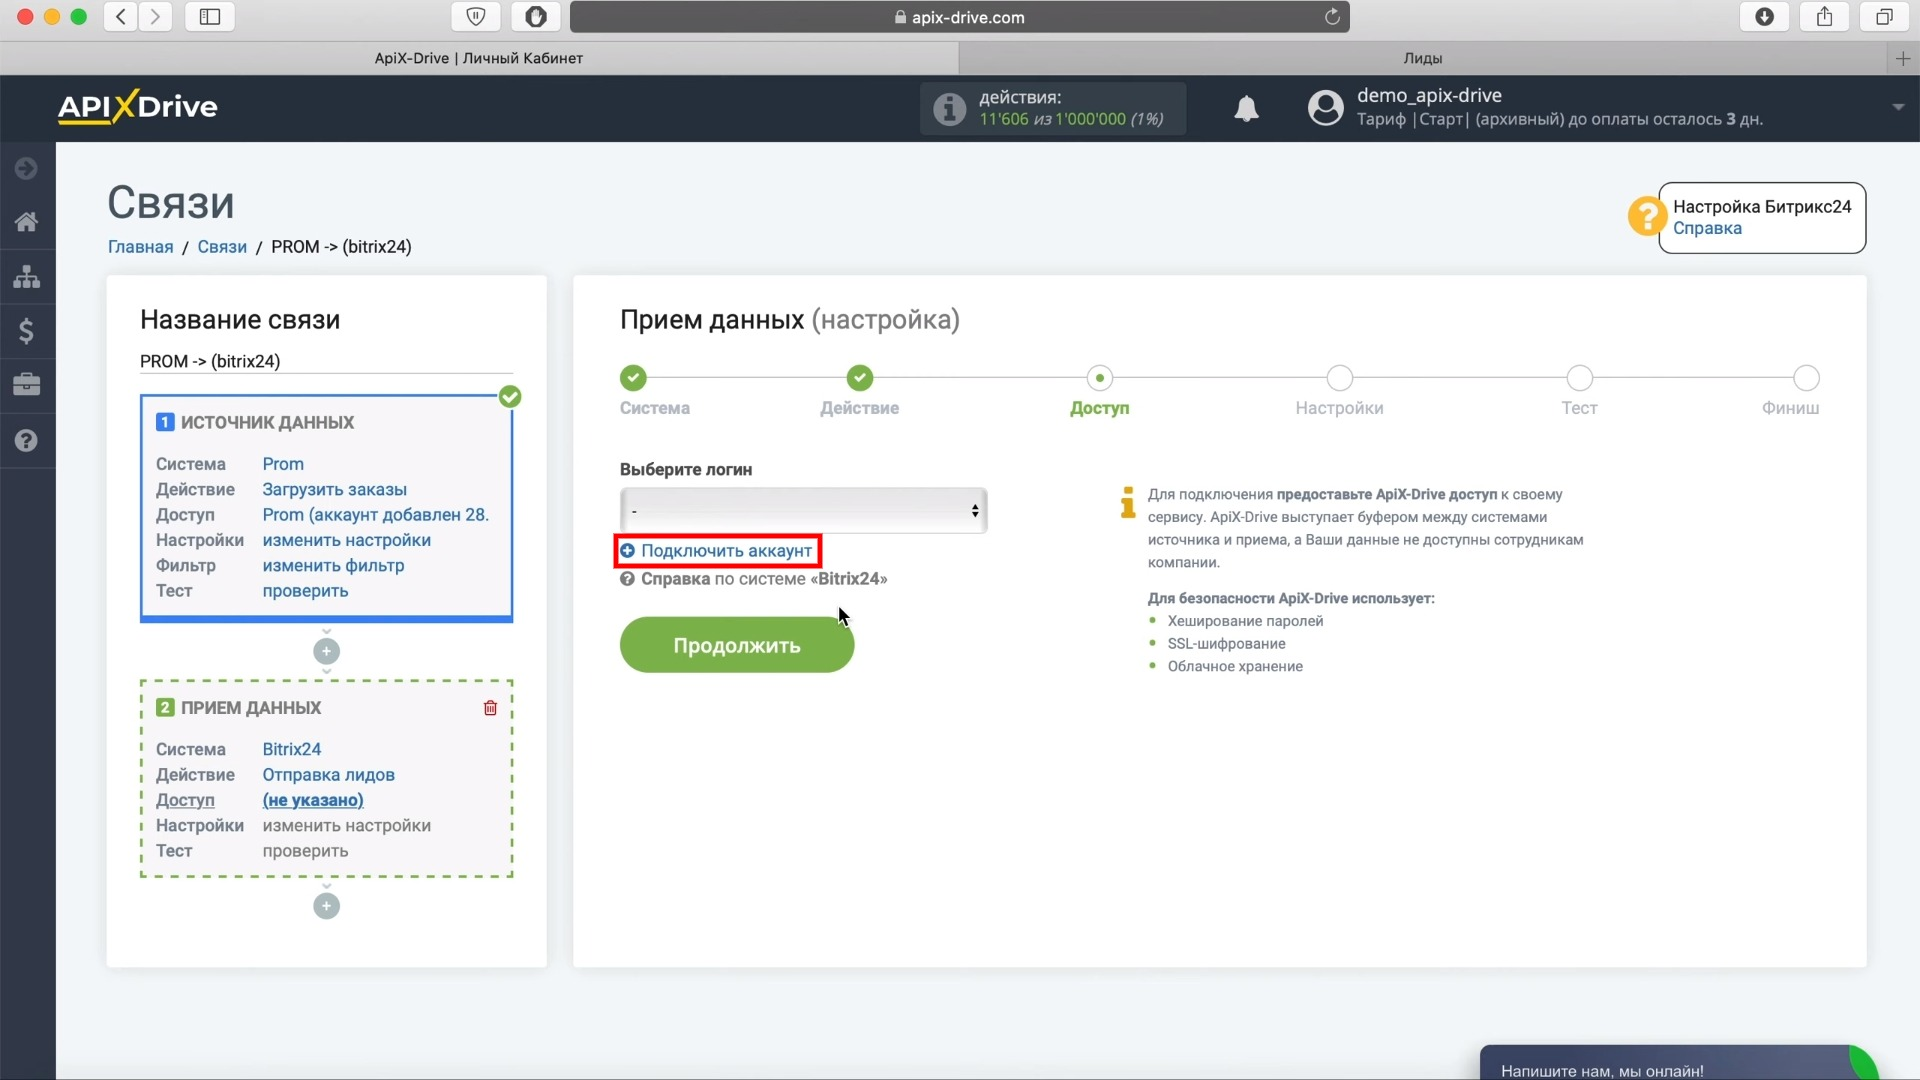The width and height of the screenshot is (1920, 1080).
Task: Click the orange question mark help badge
Action: [1647, 216]
